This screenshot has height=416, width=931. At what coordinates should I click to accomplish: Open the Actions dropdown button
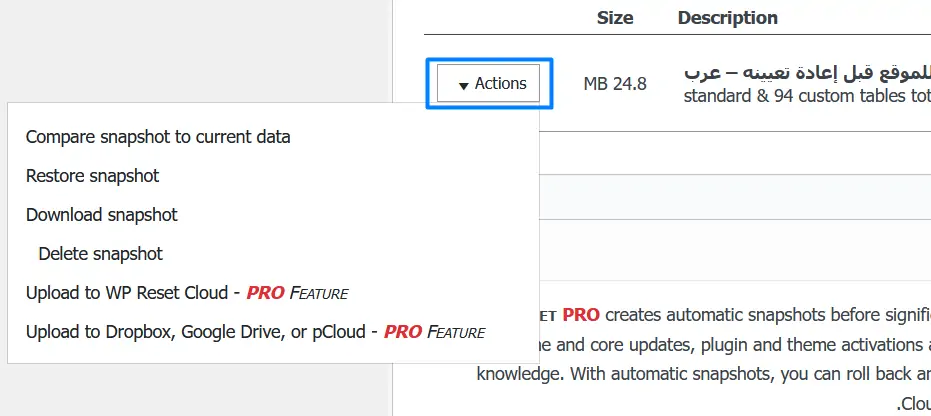coord(490,84)
